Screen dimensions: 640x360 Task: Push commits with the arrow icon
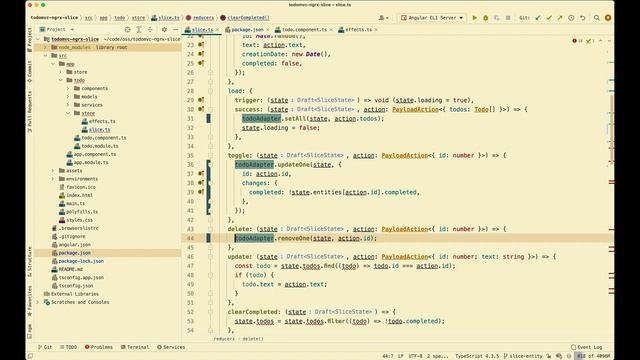[560, 18]
